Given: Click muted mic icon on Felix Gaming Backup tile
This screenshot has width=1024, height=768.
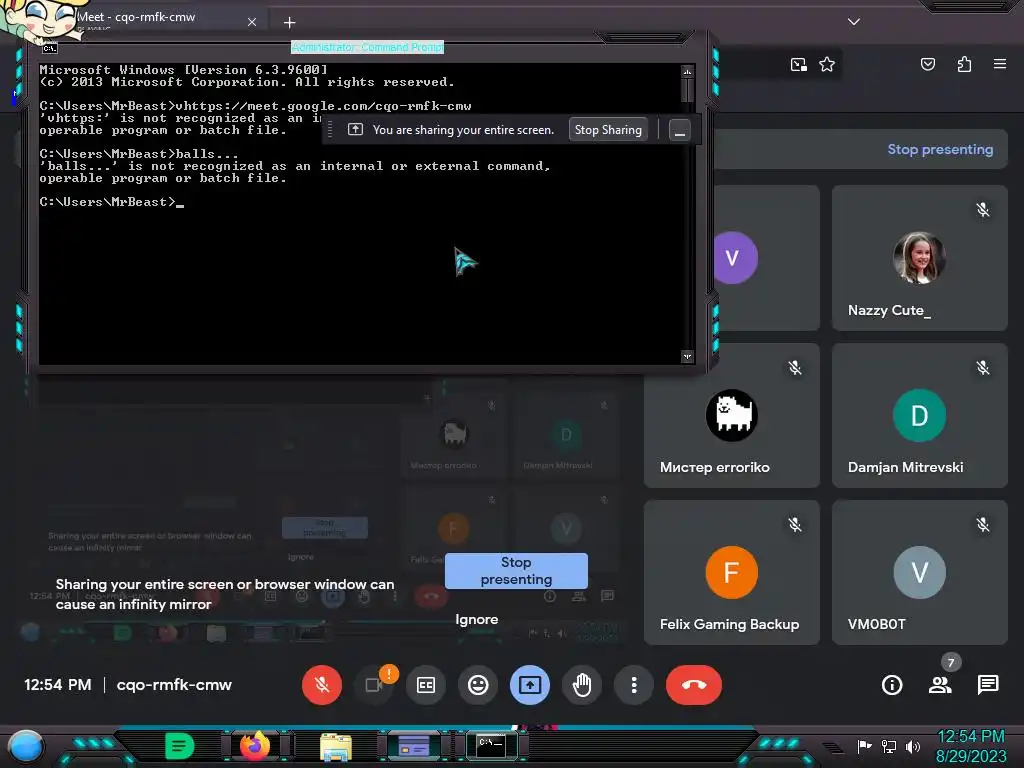Looking at the screenshot, I should [x=795, y=524].
